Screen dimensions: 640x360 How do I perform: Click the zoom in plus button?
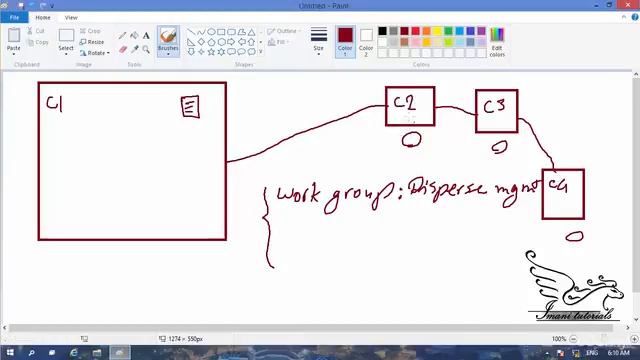pos(634,339)
